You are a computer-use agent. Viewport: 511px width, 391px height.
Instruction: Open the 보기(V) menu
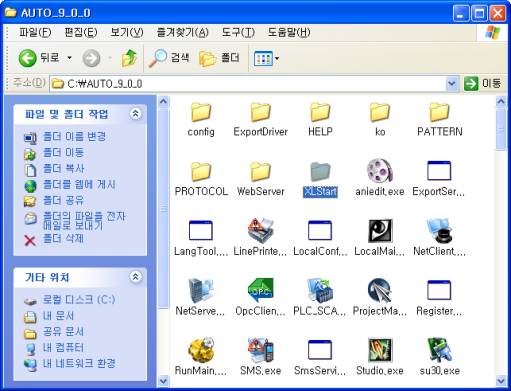127,32
